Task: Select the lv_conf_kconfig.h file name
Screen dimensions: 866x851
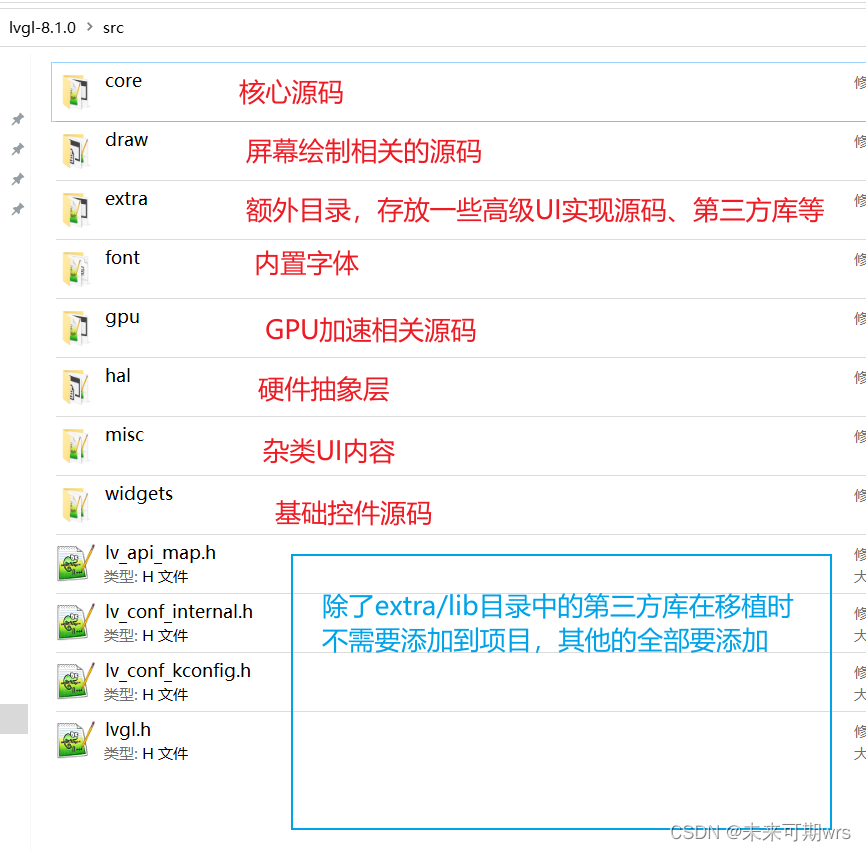Action: (x=178, y=671)
